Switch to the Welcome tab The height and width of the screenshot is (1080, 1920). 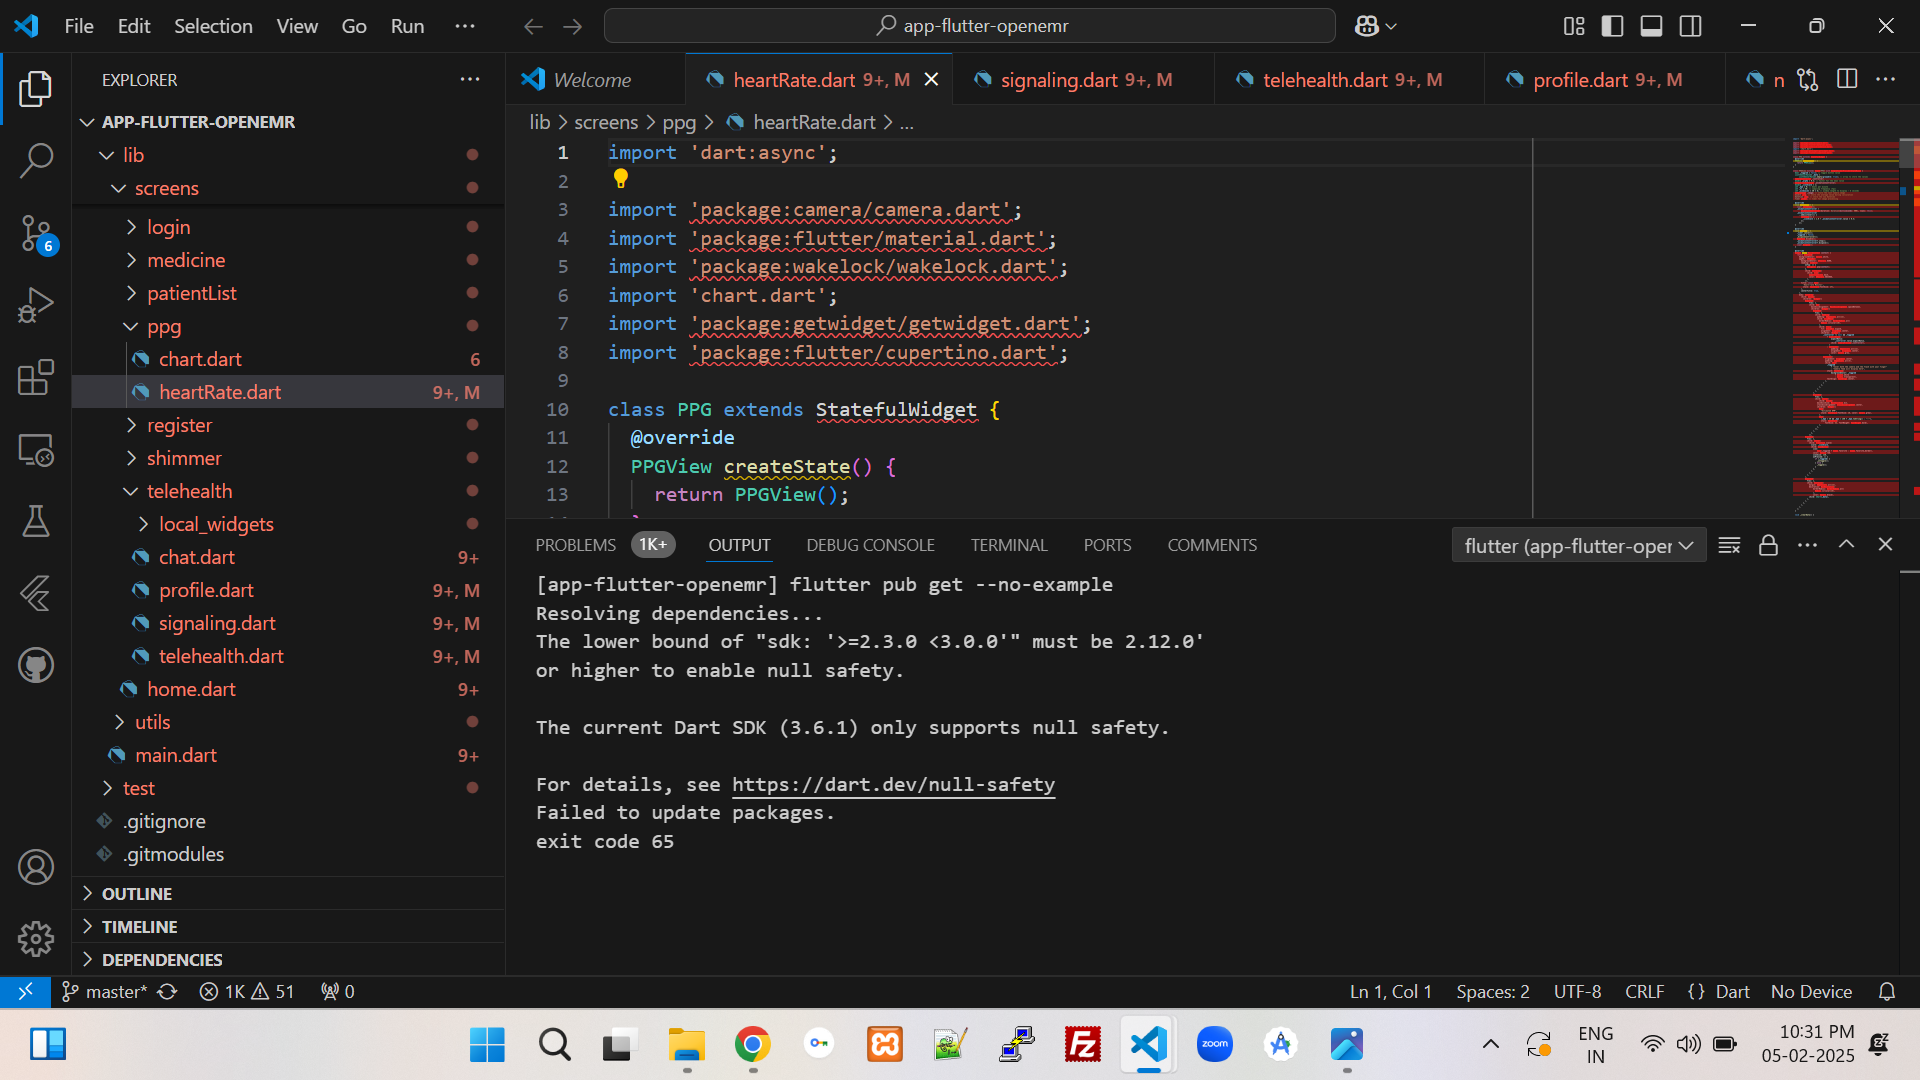point(595,79)
